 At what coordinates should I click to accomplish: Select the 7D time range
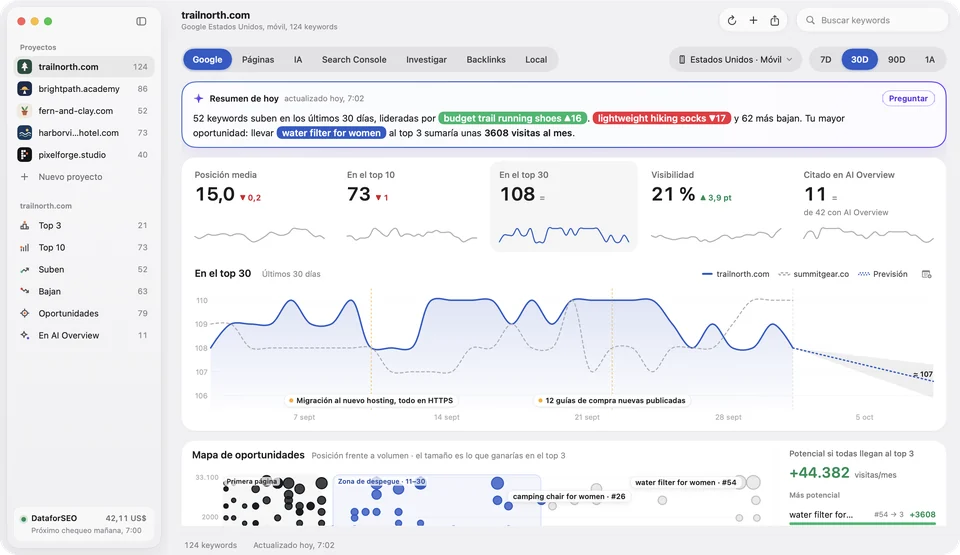[825, 59]
